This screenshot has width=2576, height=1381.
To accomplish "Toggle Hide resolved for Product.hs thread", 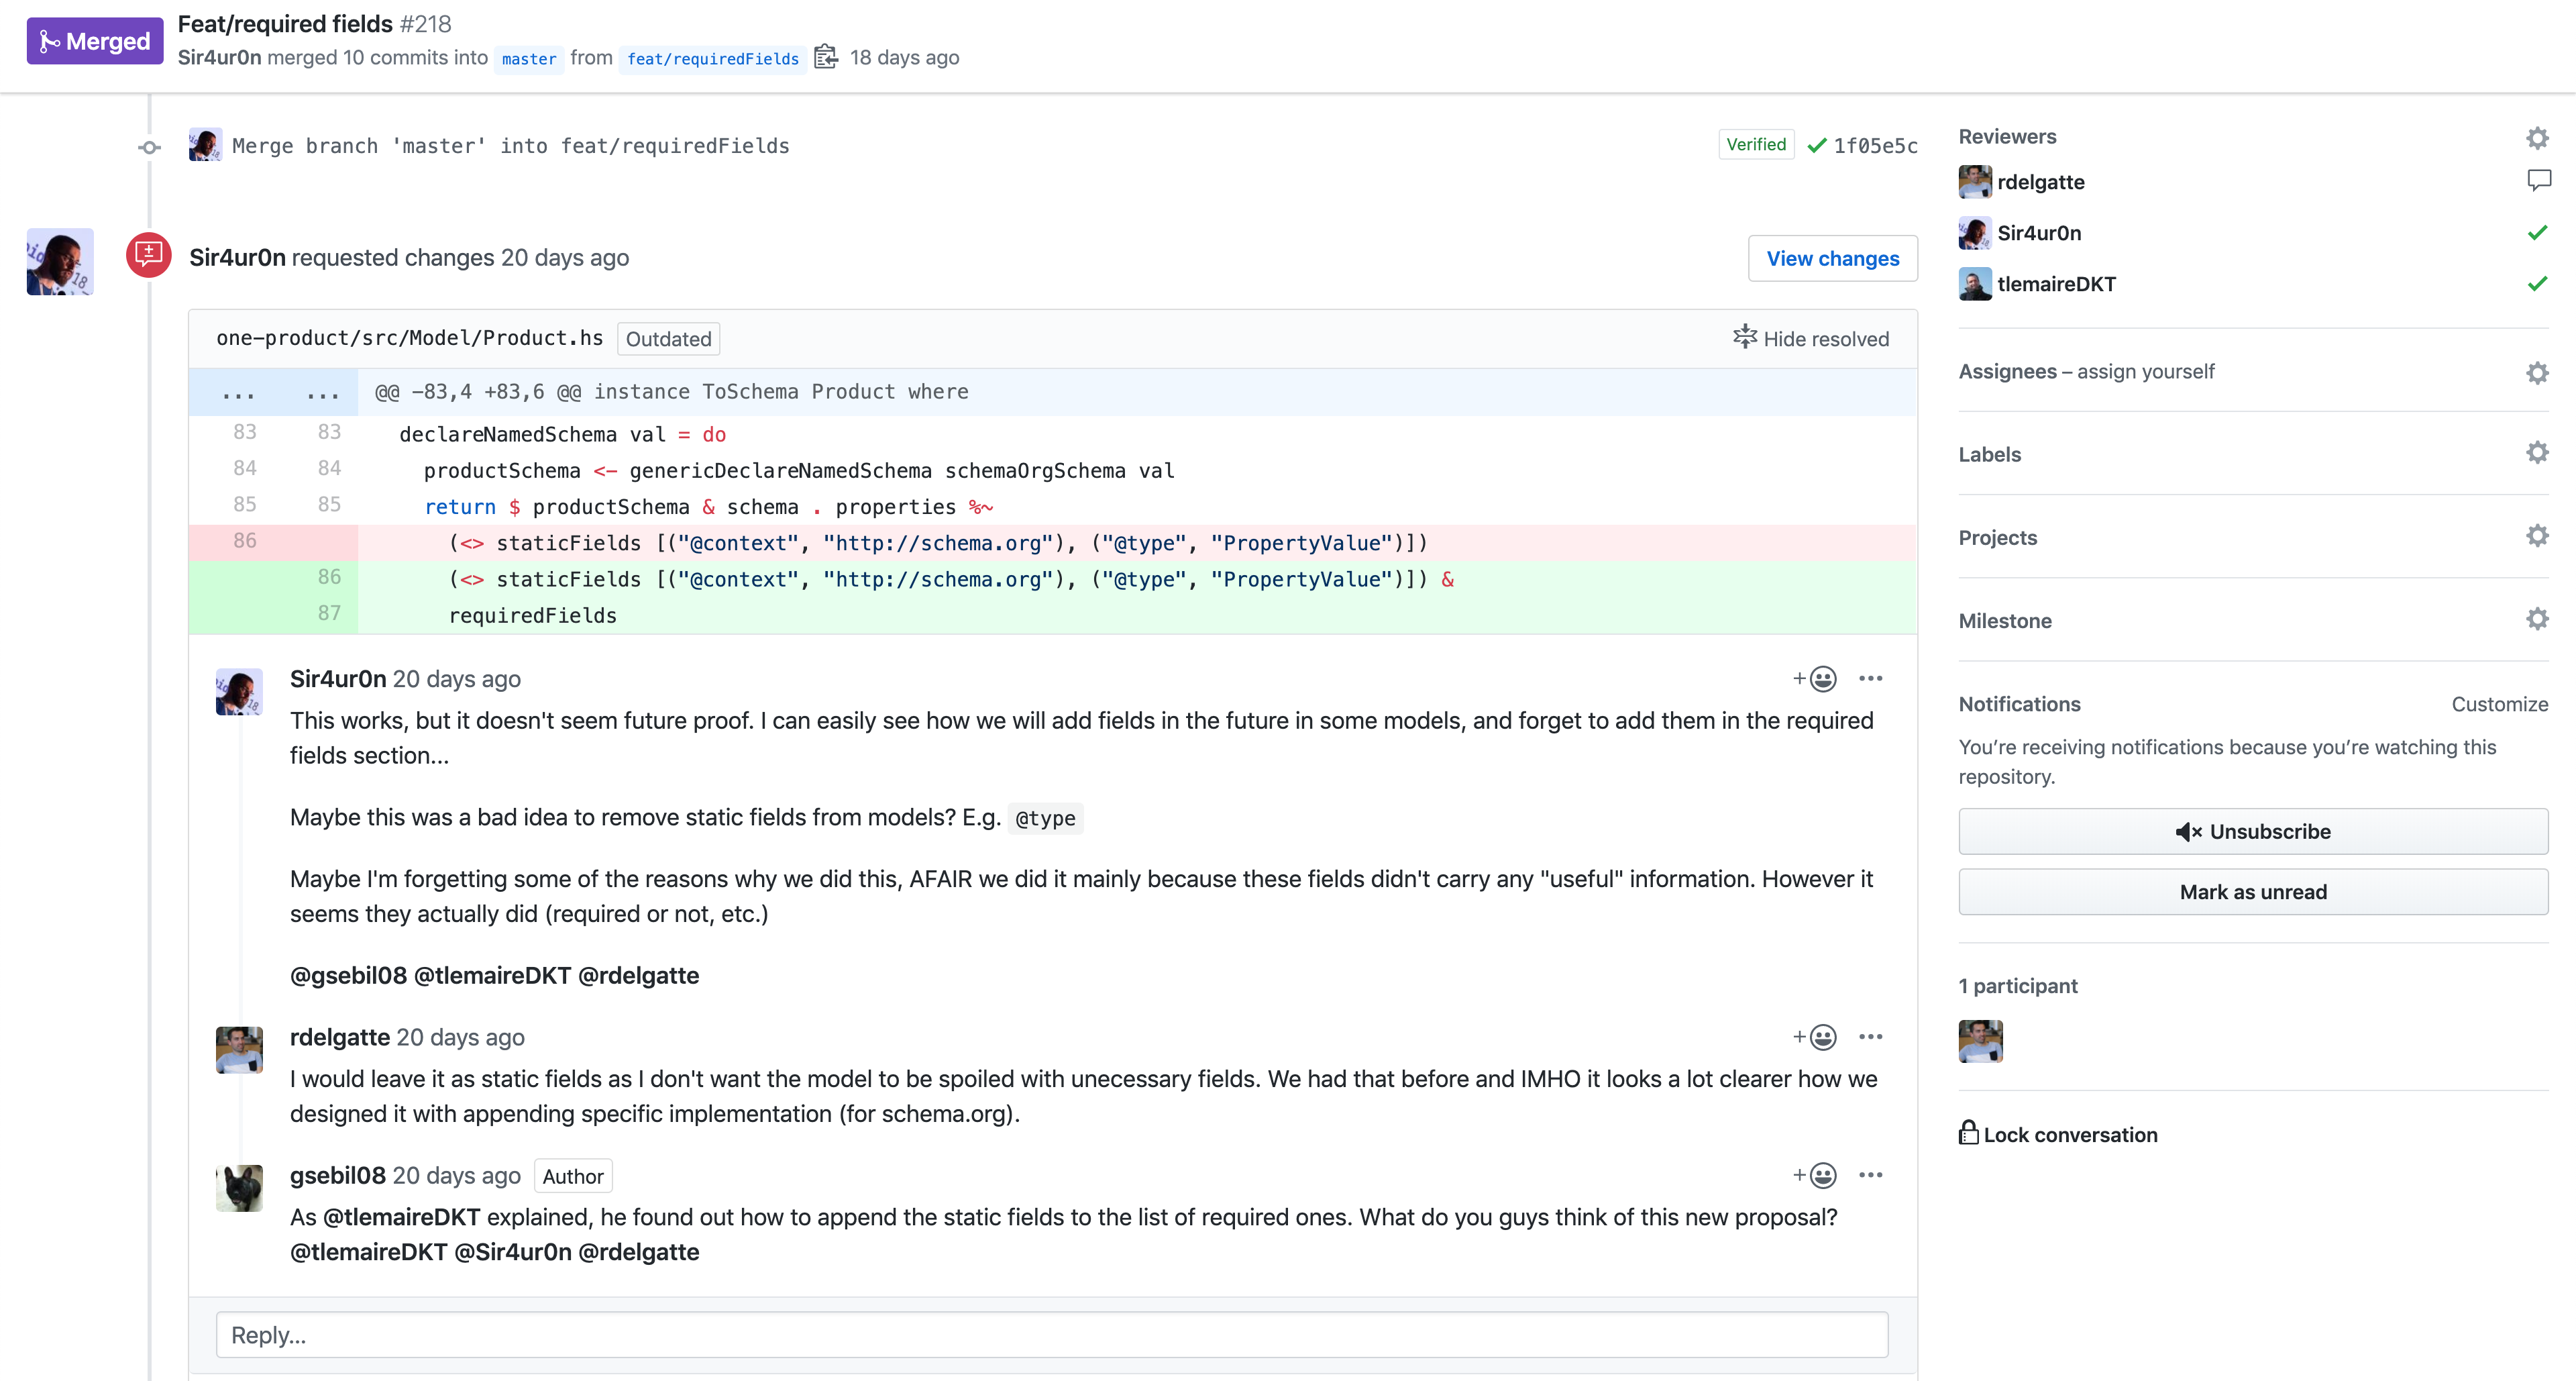I will click(1811, 338).
